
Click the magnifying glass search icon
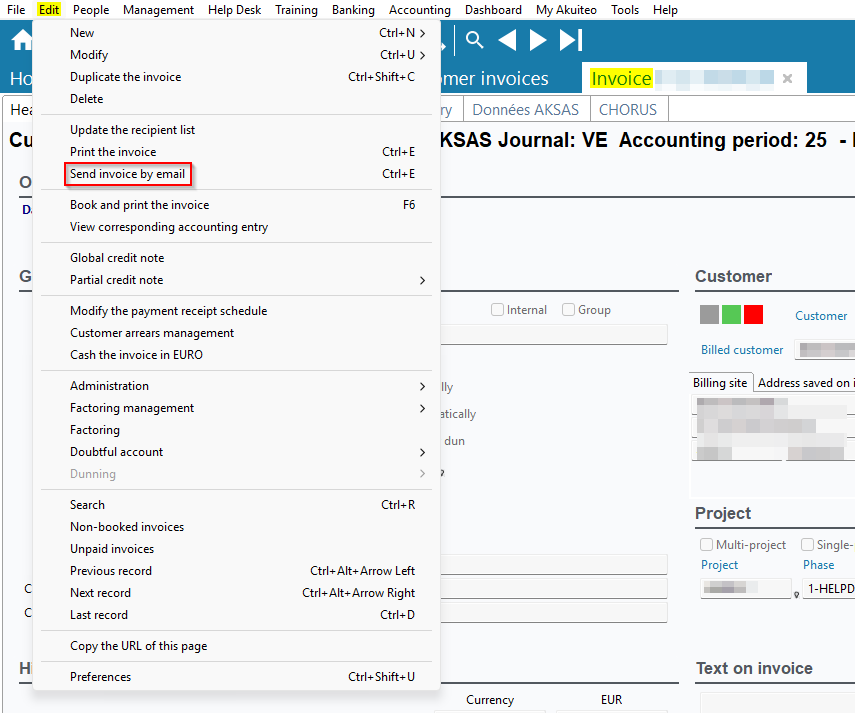click(x=475, y=40)
